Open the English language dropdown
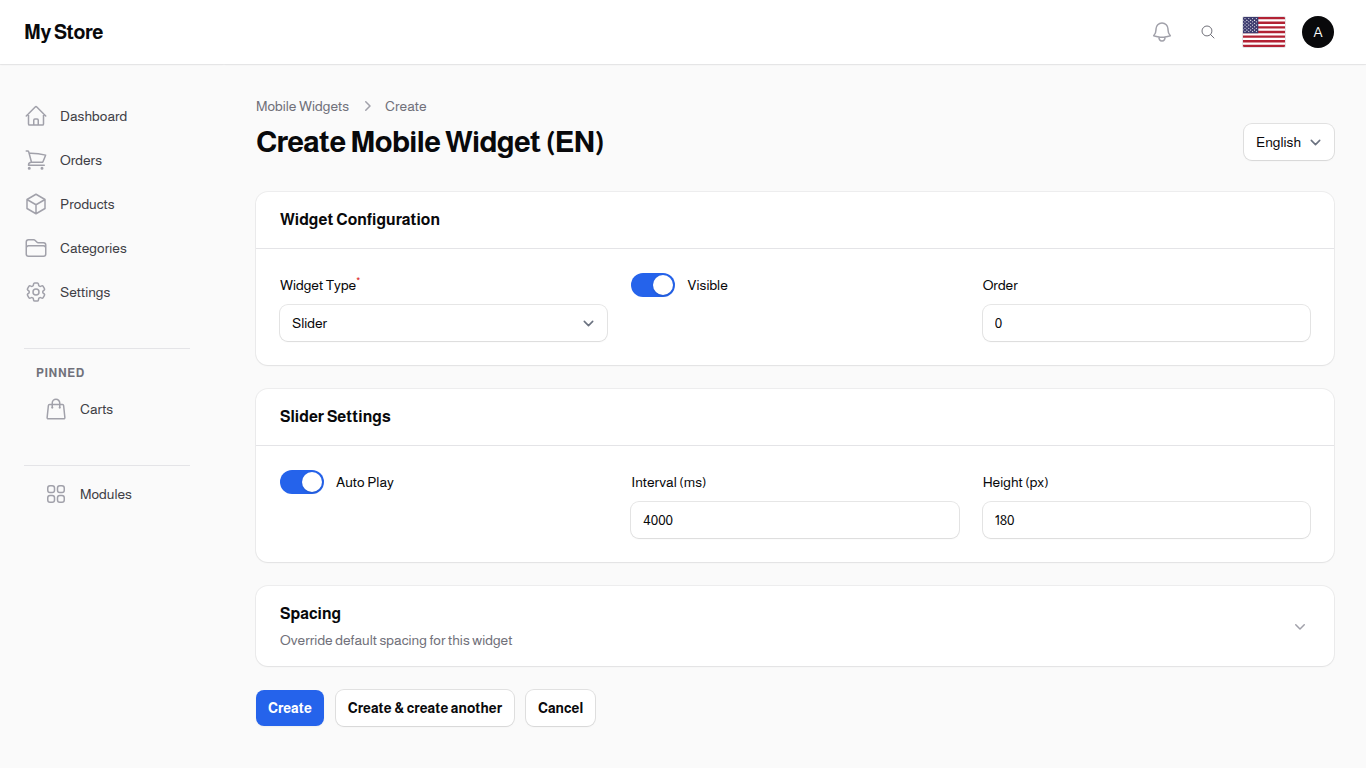This screenshot has height=768, width=1366. click(x=1288, y=142)
